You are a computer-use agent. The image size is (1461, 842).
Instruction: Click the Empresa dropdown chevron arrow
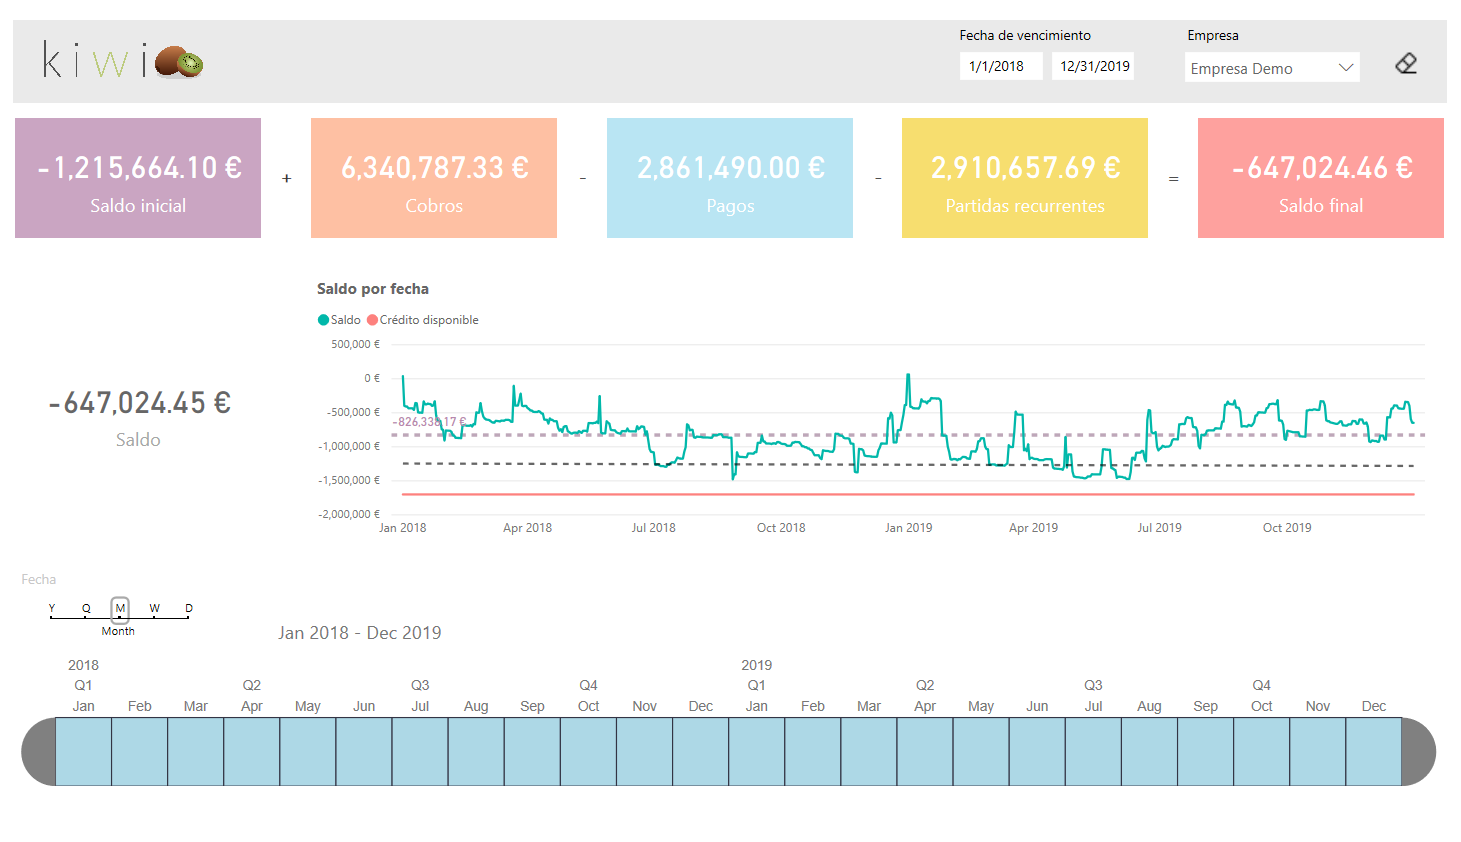(x=1346, y=68)
